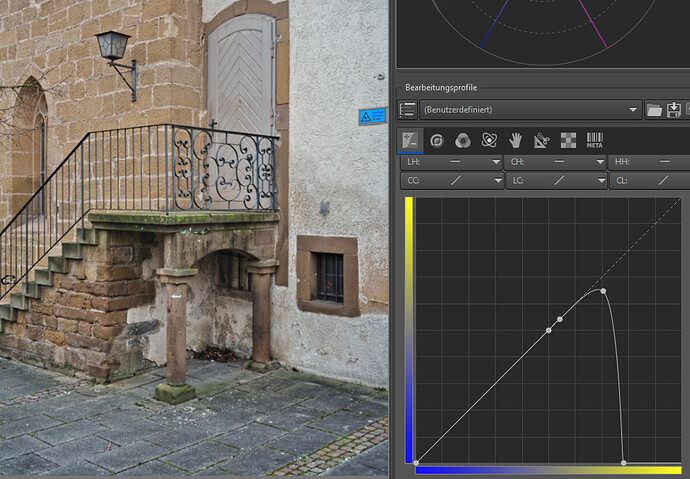Image resolution: width=690 pixels, height=479 pixels.
Task: Open the CH curve type dropdown arrow
Action: click(601, 162)
